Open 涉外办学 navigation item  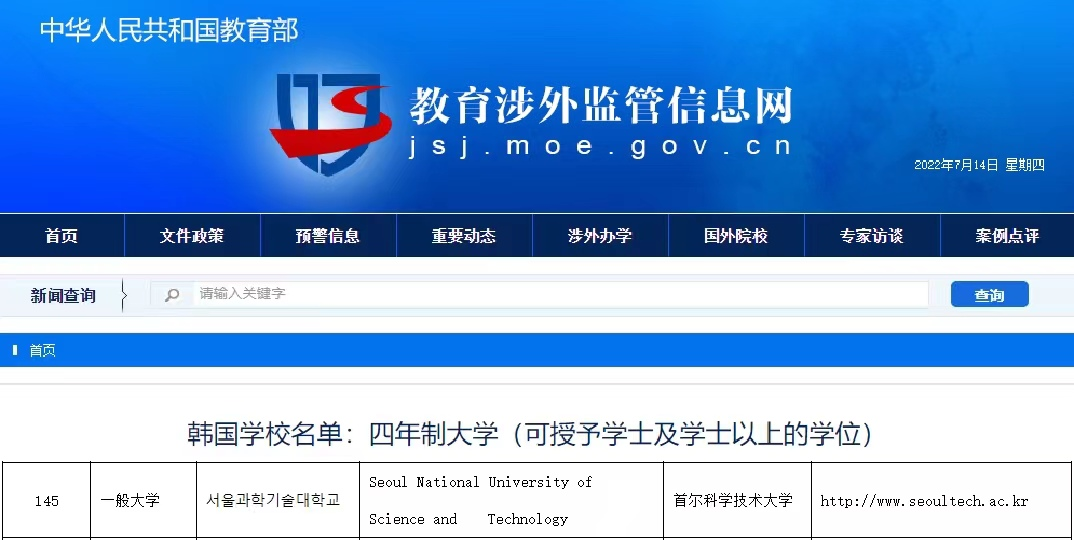(x=600, y=236)
